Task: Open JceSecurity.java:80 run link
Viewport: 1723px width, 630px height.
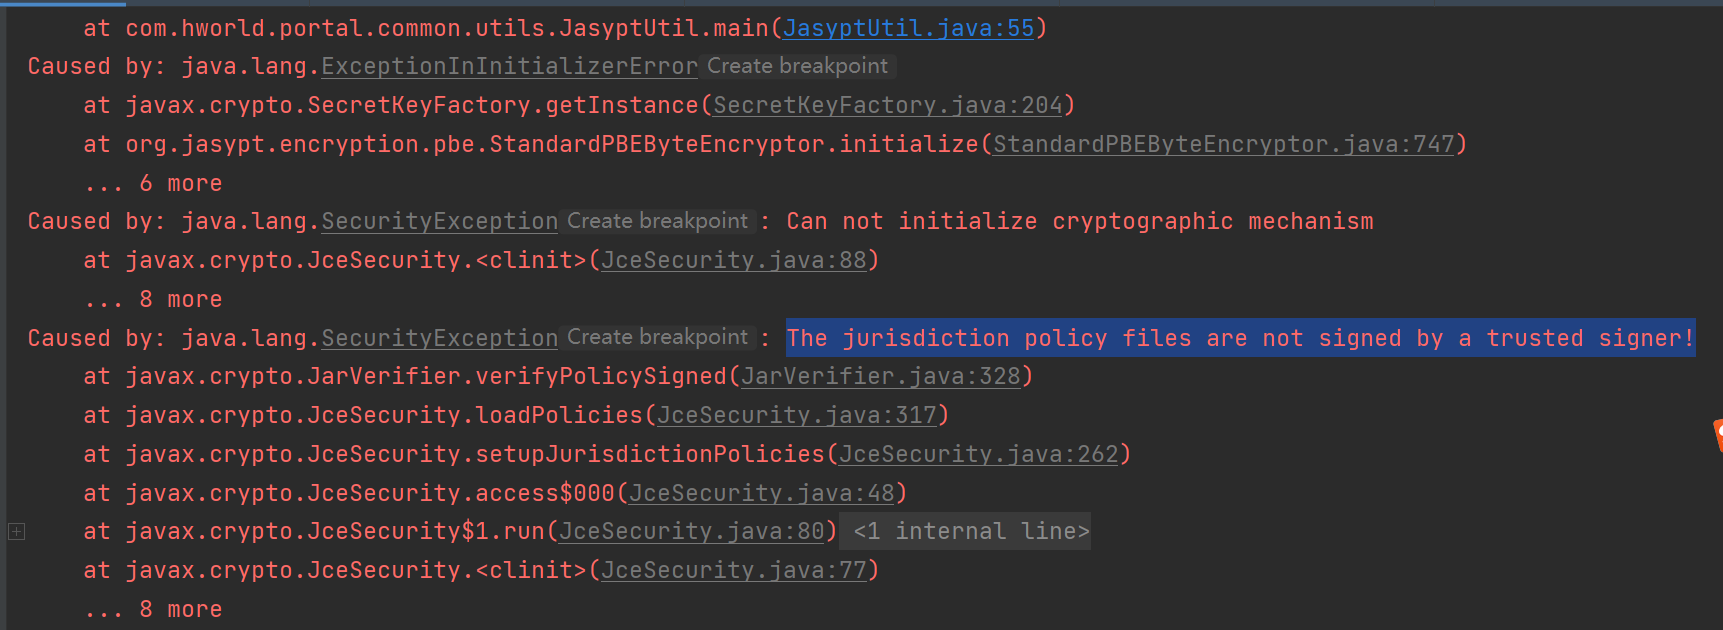Action: [x=692, y=531]
